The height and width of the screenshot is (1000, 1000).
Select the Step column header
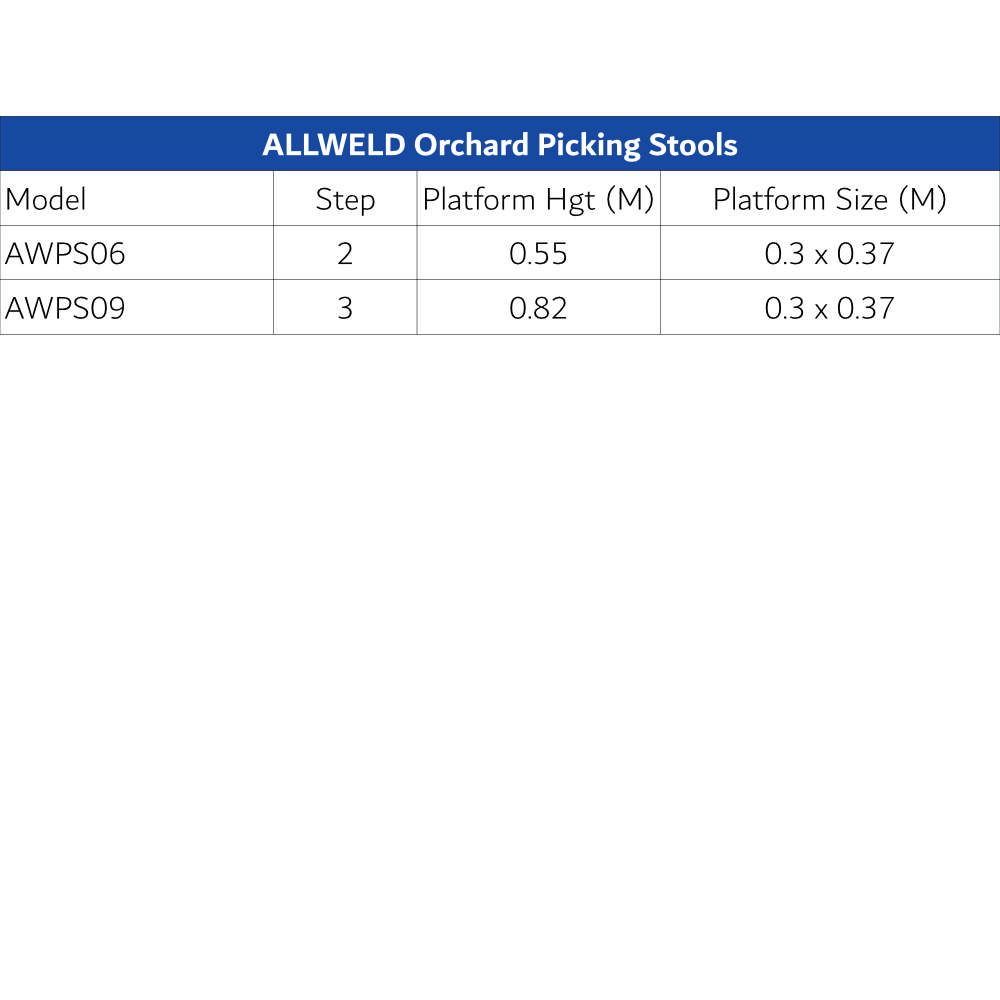(345, 200)
